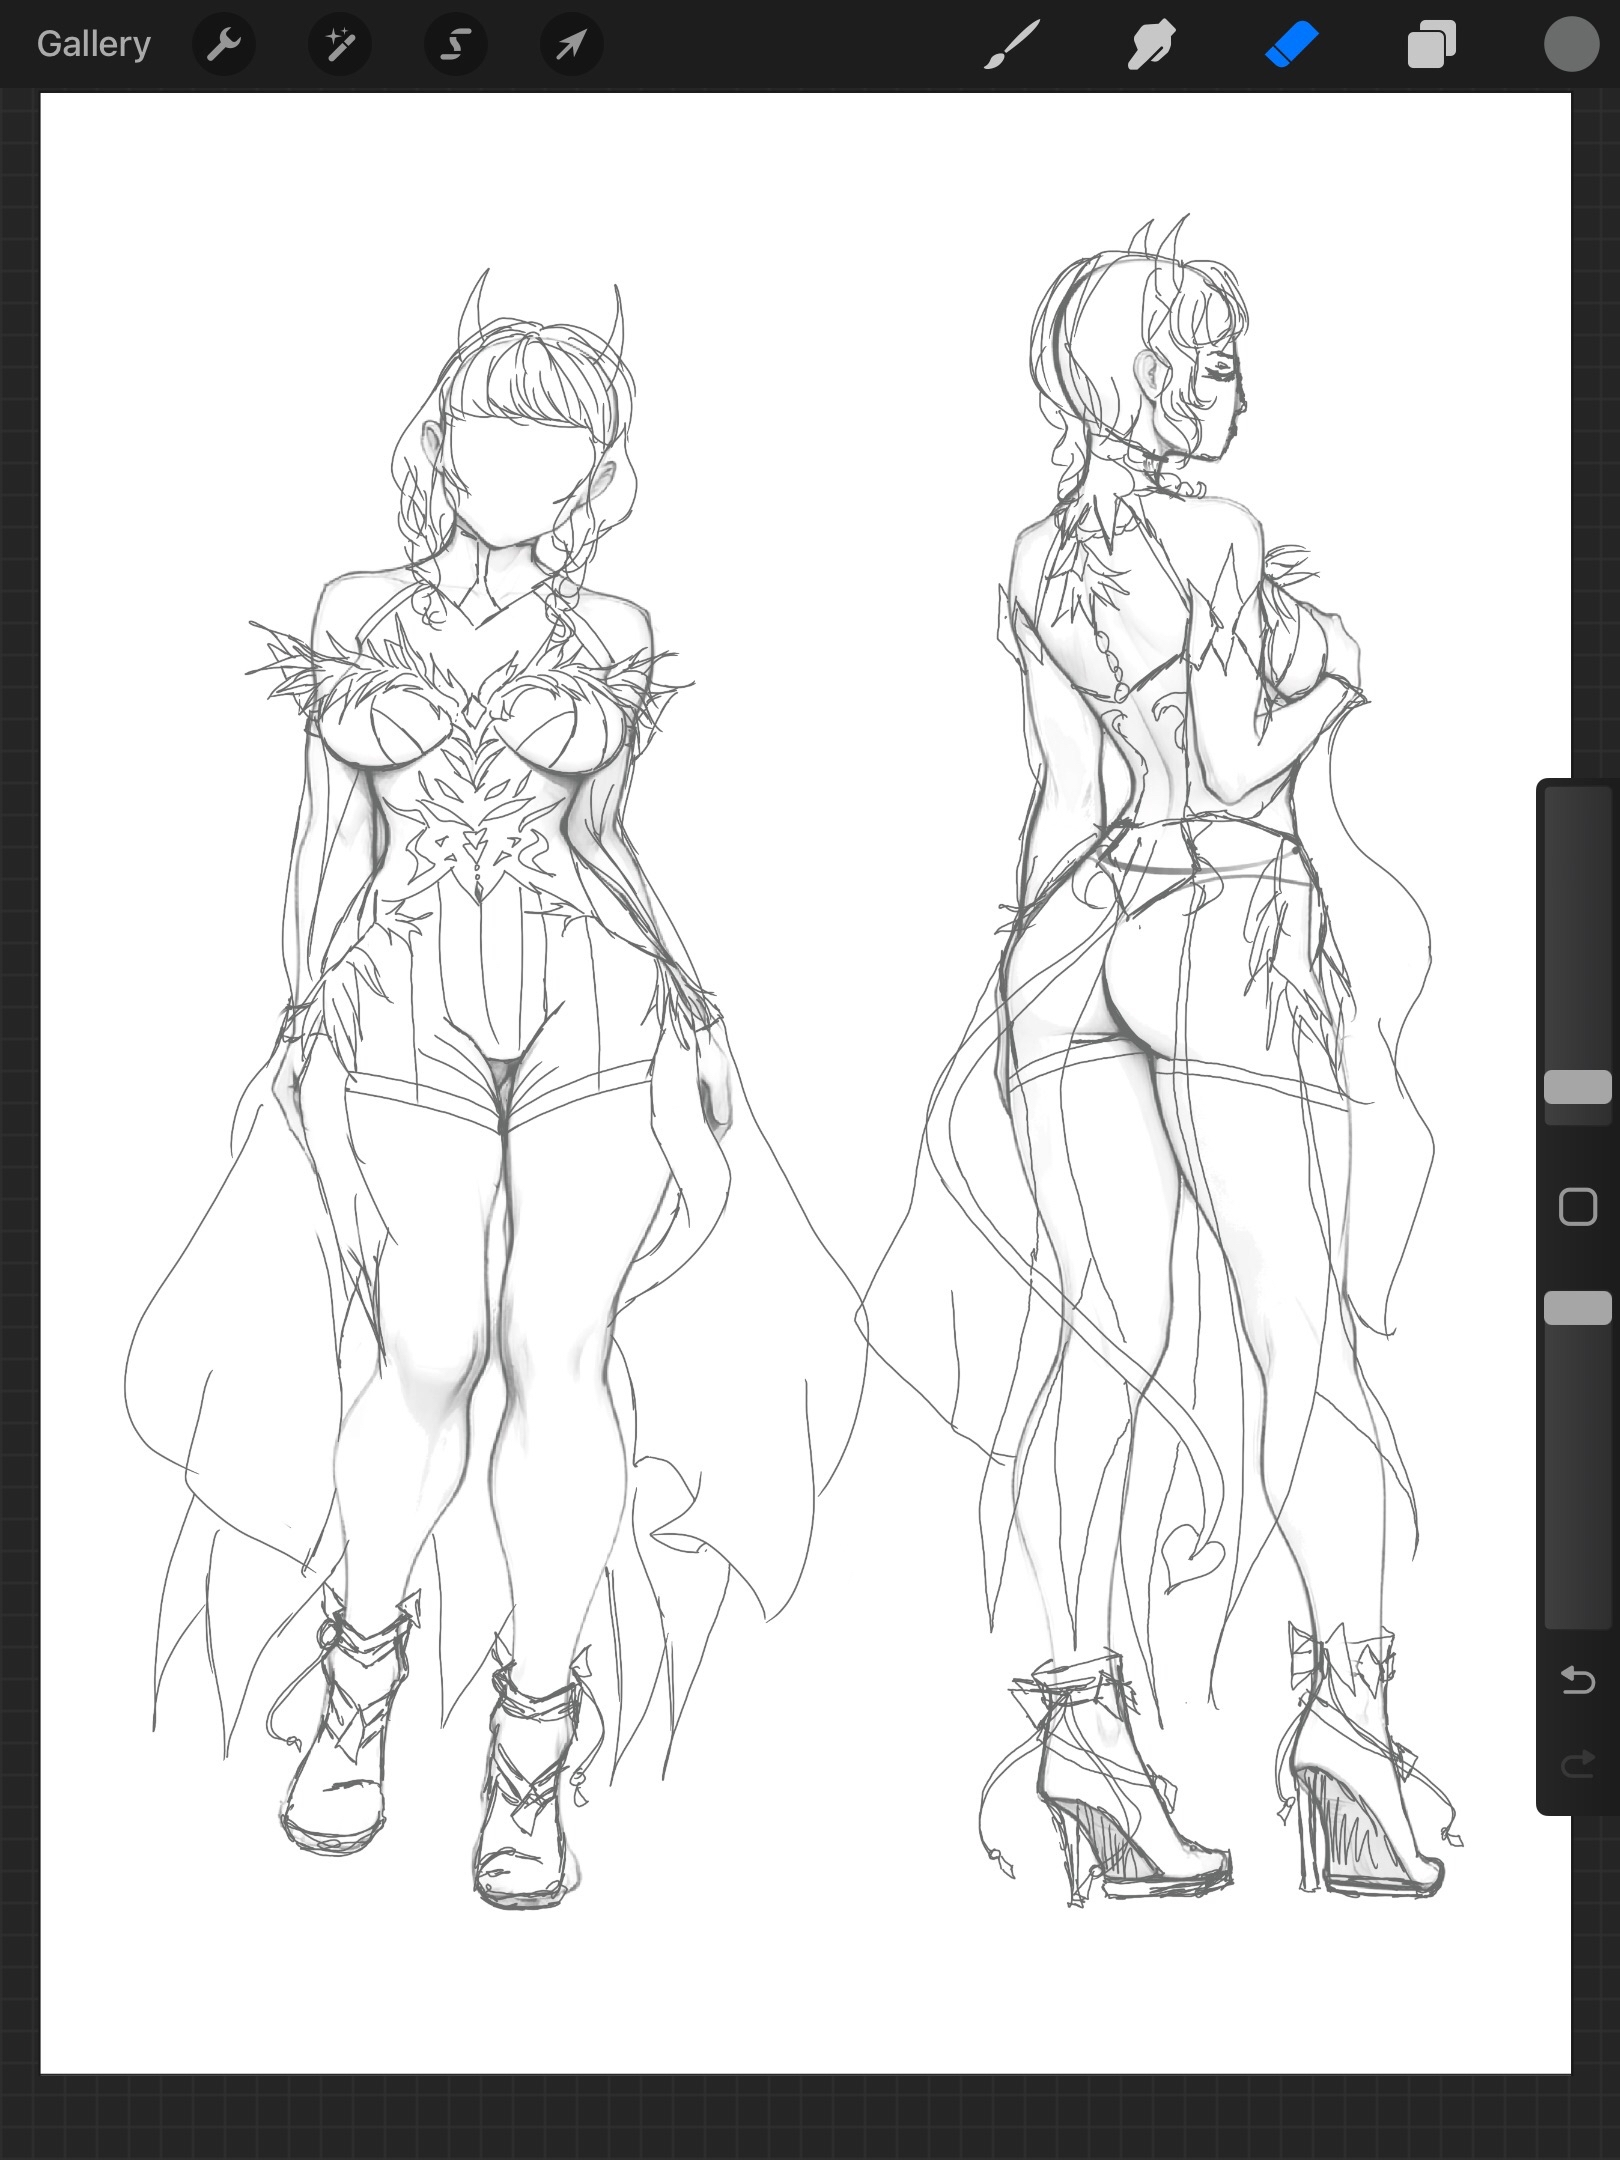Image resolution: width=1620 pixels, height=2160 pixels.
Task: Open the Layers panel
Action: point(1430,44)
